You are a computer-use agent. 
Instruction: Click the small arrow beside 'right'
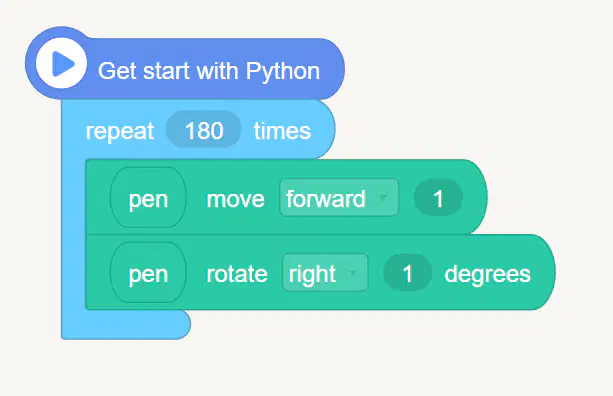tap(352, 272)
